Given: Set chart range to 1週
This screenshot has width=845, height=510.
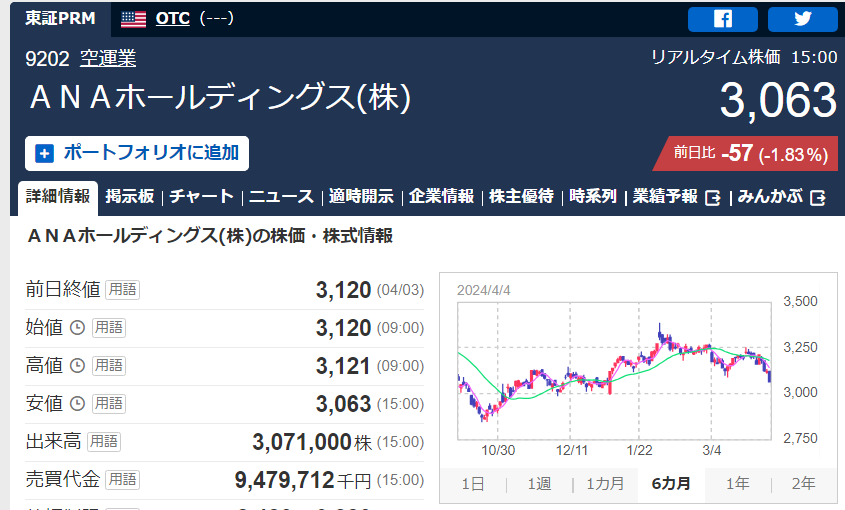Looking at the screenshot, I should [x=539, y=484].
